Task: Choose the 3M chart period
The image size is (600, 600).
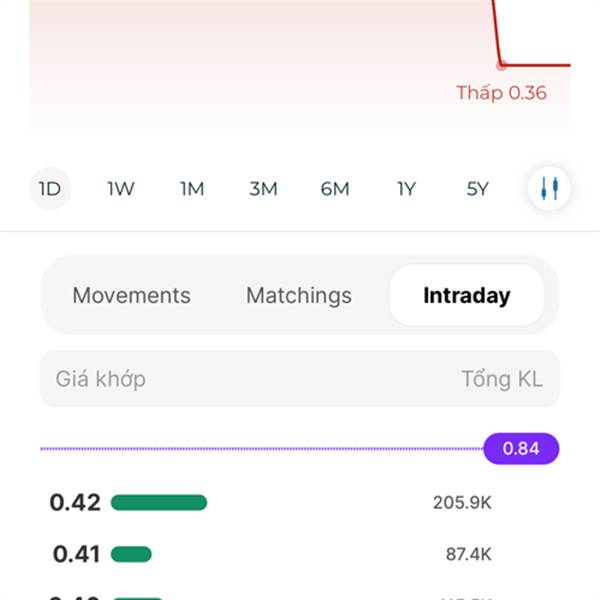Action: pos(263,189)
